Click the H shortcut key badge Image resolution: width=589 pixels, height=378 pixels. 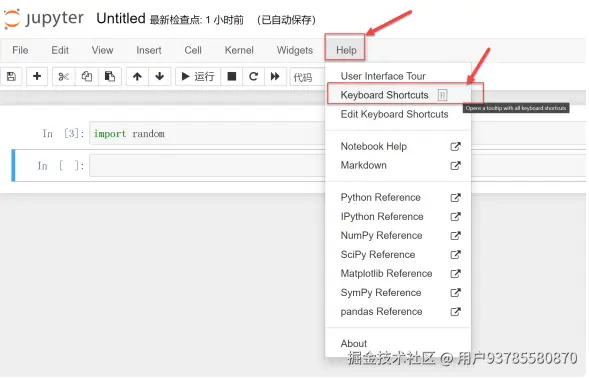443,95
